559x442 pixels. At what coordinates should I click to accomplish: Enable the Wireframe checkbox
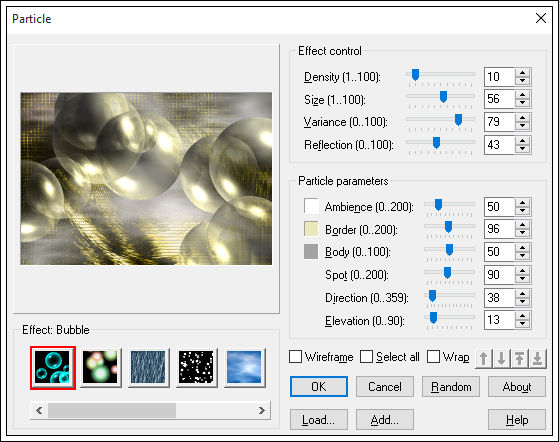click(296, 356)
